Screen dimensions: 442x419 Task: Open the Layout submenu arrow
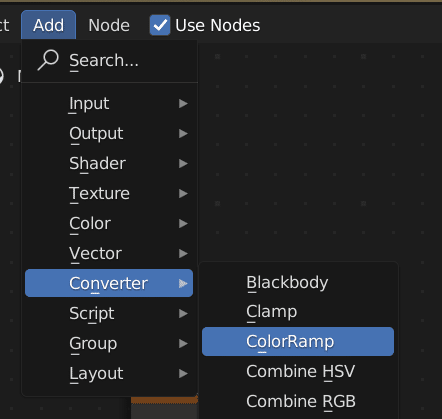click(x=183, y=373)
